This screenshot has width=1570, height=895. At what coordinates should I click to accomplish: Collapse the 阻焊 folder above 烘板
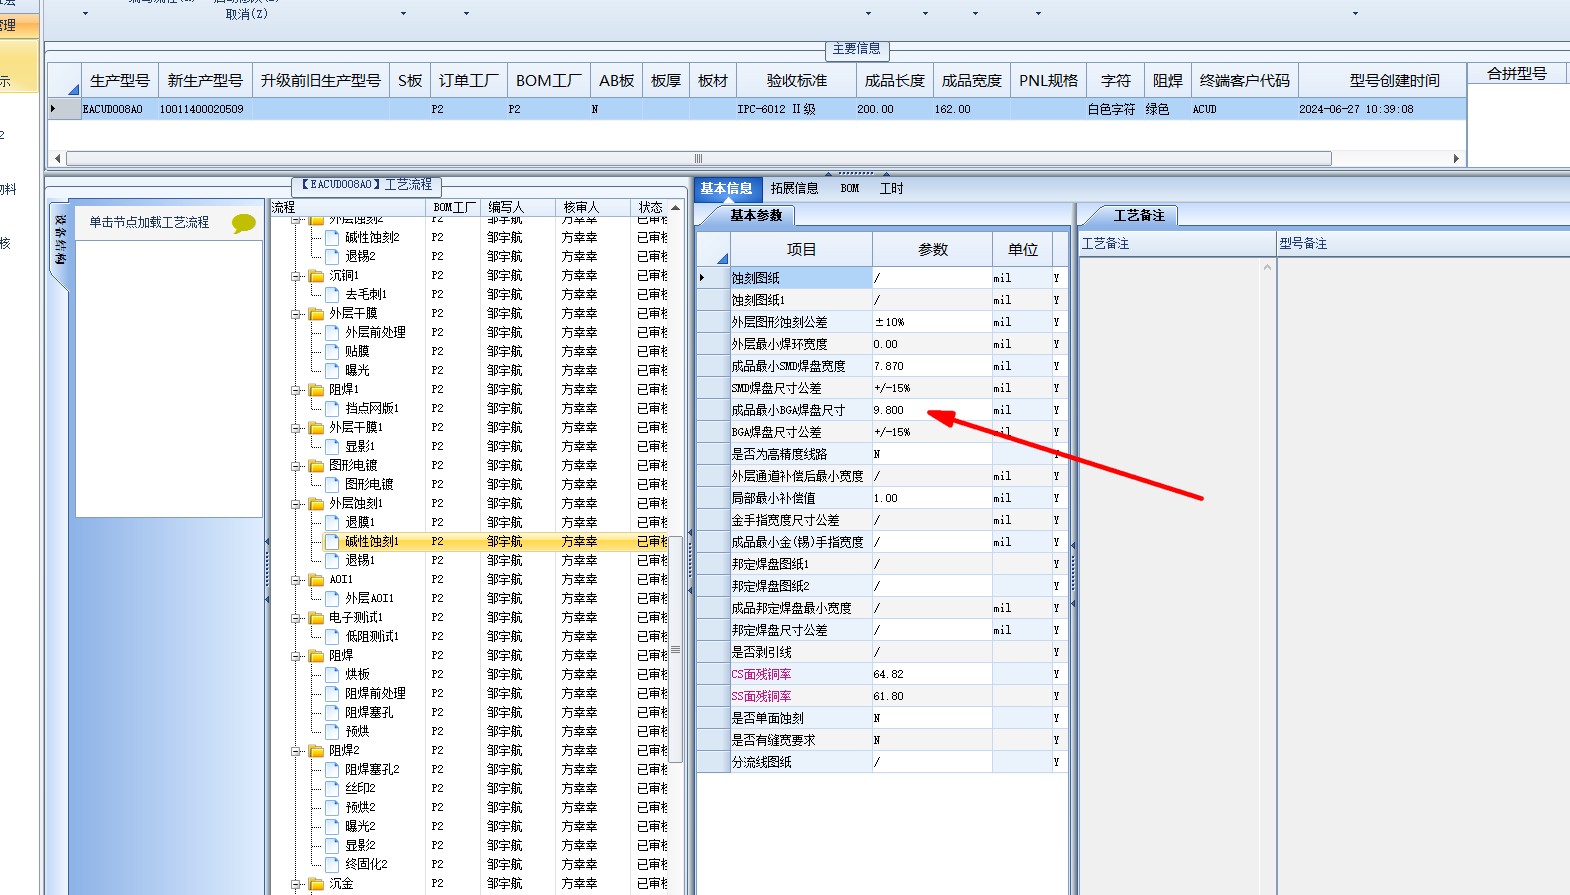(297, 656)
